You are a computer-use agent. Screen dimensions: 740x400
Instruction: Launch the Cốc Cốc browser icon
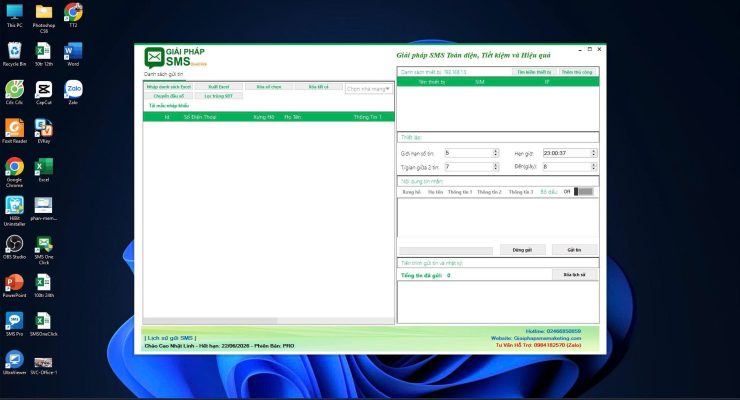click(x=14, y=90)
